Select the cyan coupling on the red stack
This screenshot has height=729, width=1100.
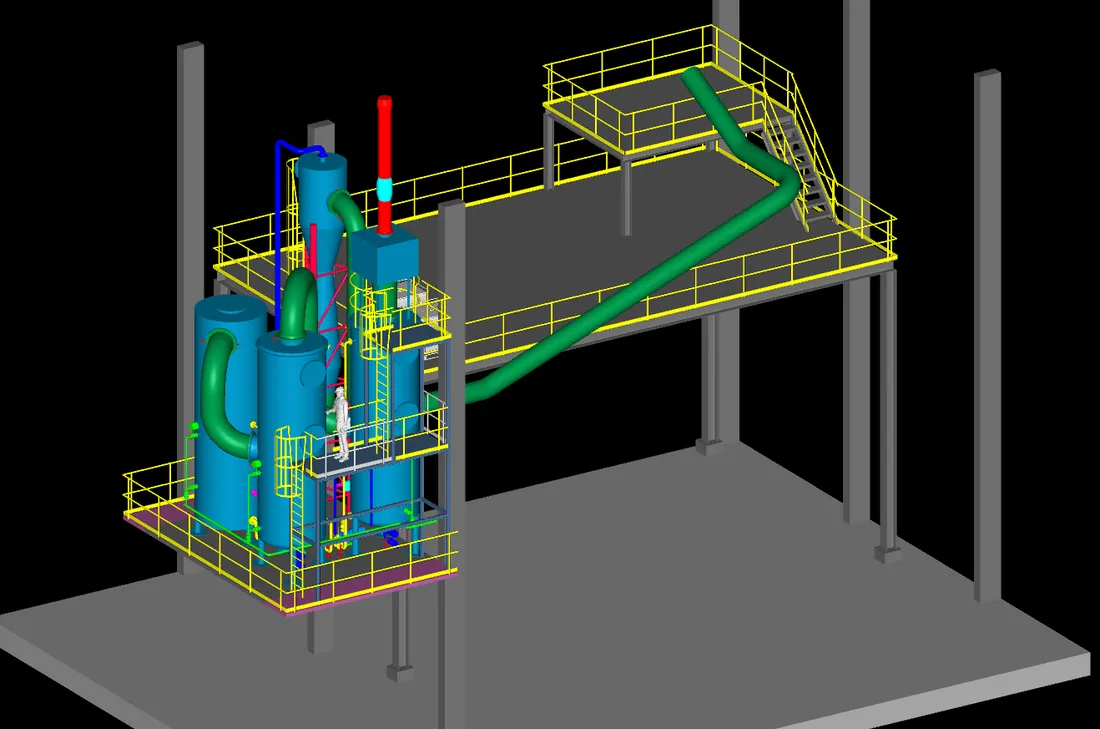point(384,189)
